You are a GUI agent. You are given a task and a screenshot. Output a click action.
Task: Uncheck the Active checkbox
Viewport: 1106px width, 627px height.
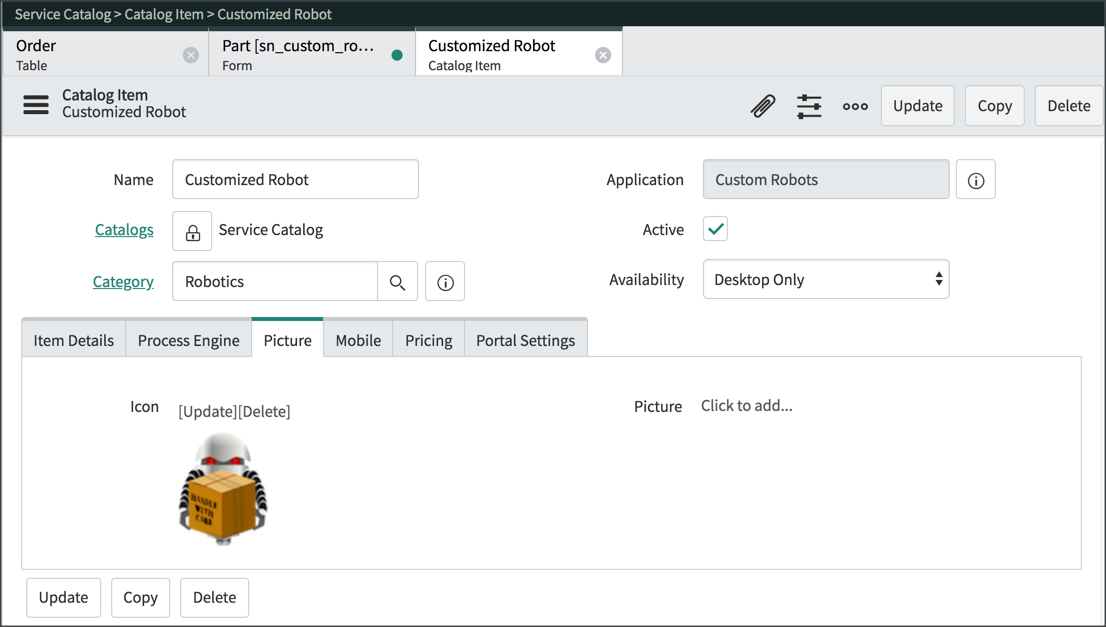[714, 229]
